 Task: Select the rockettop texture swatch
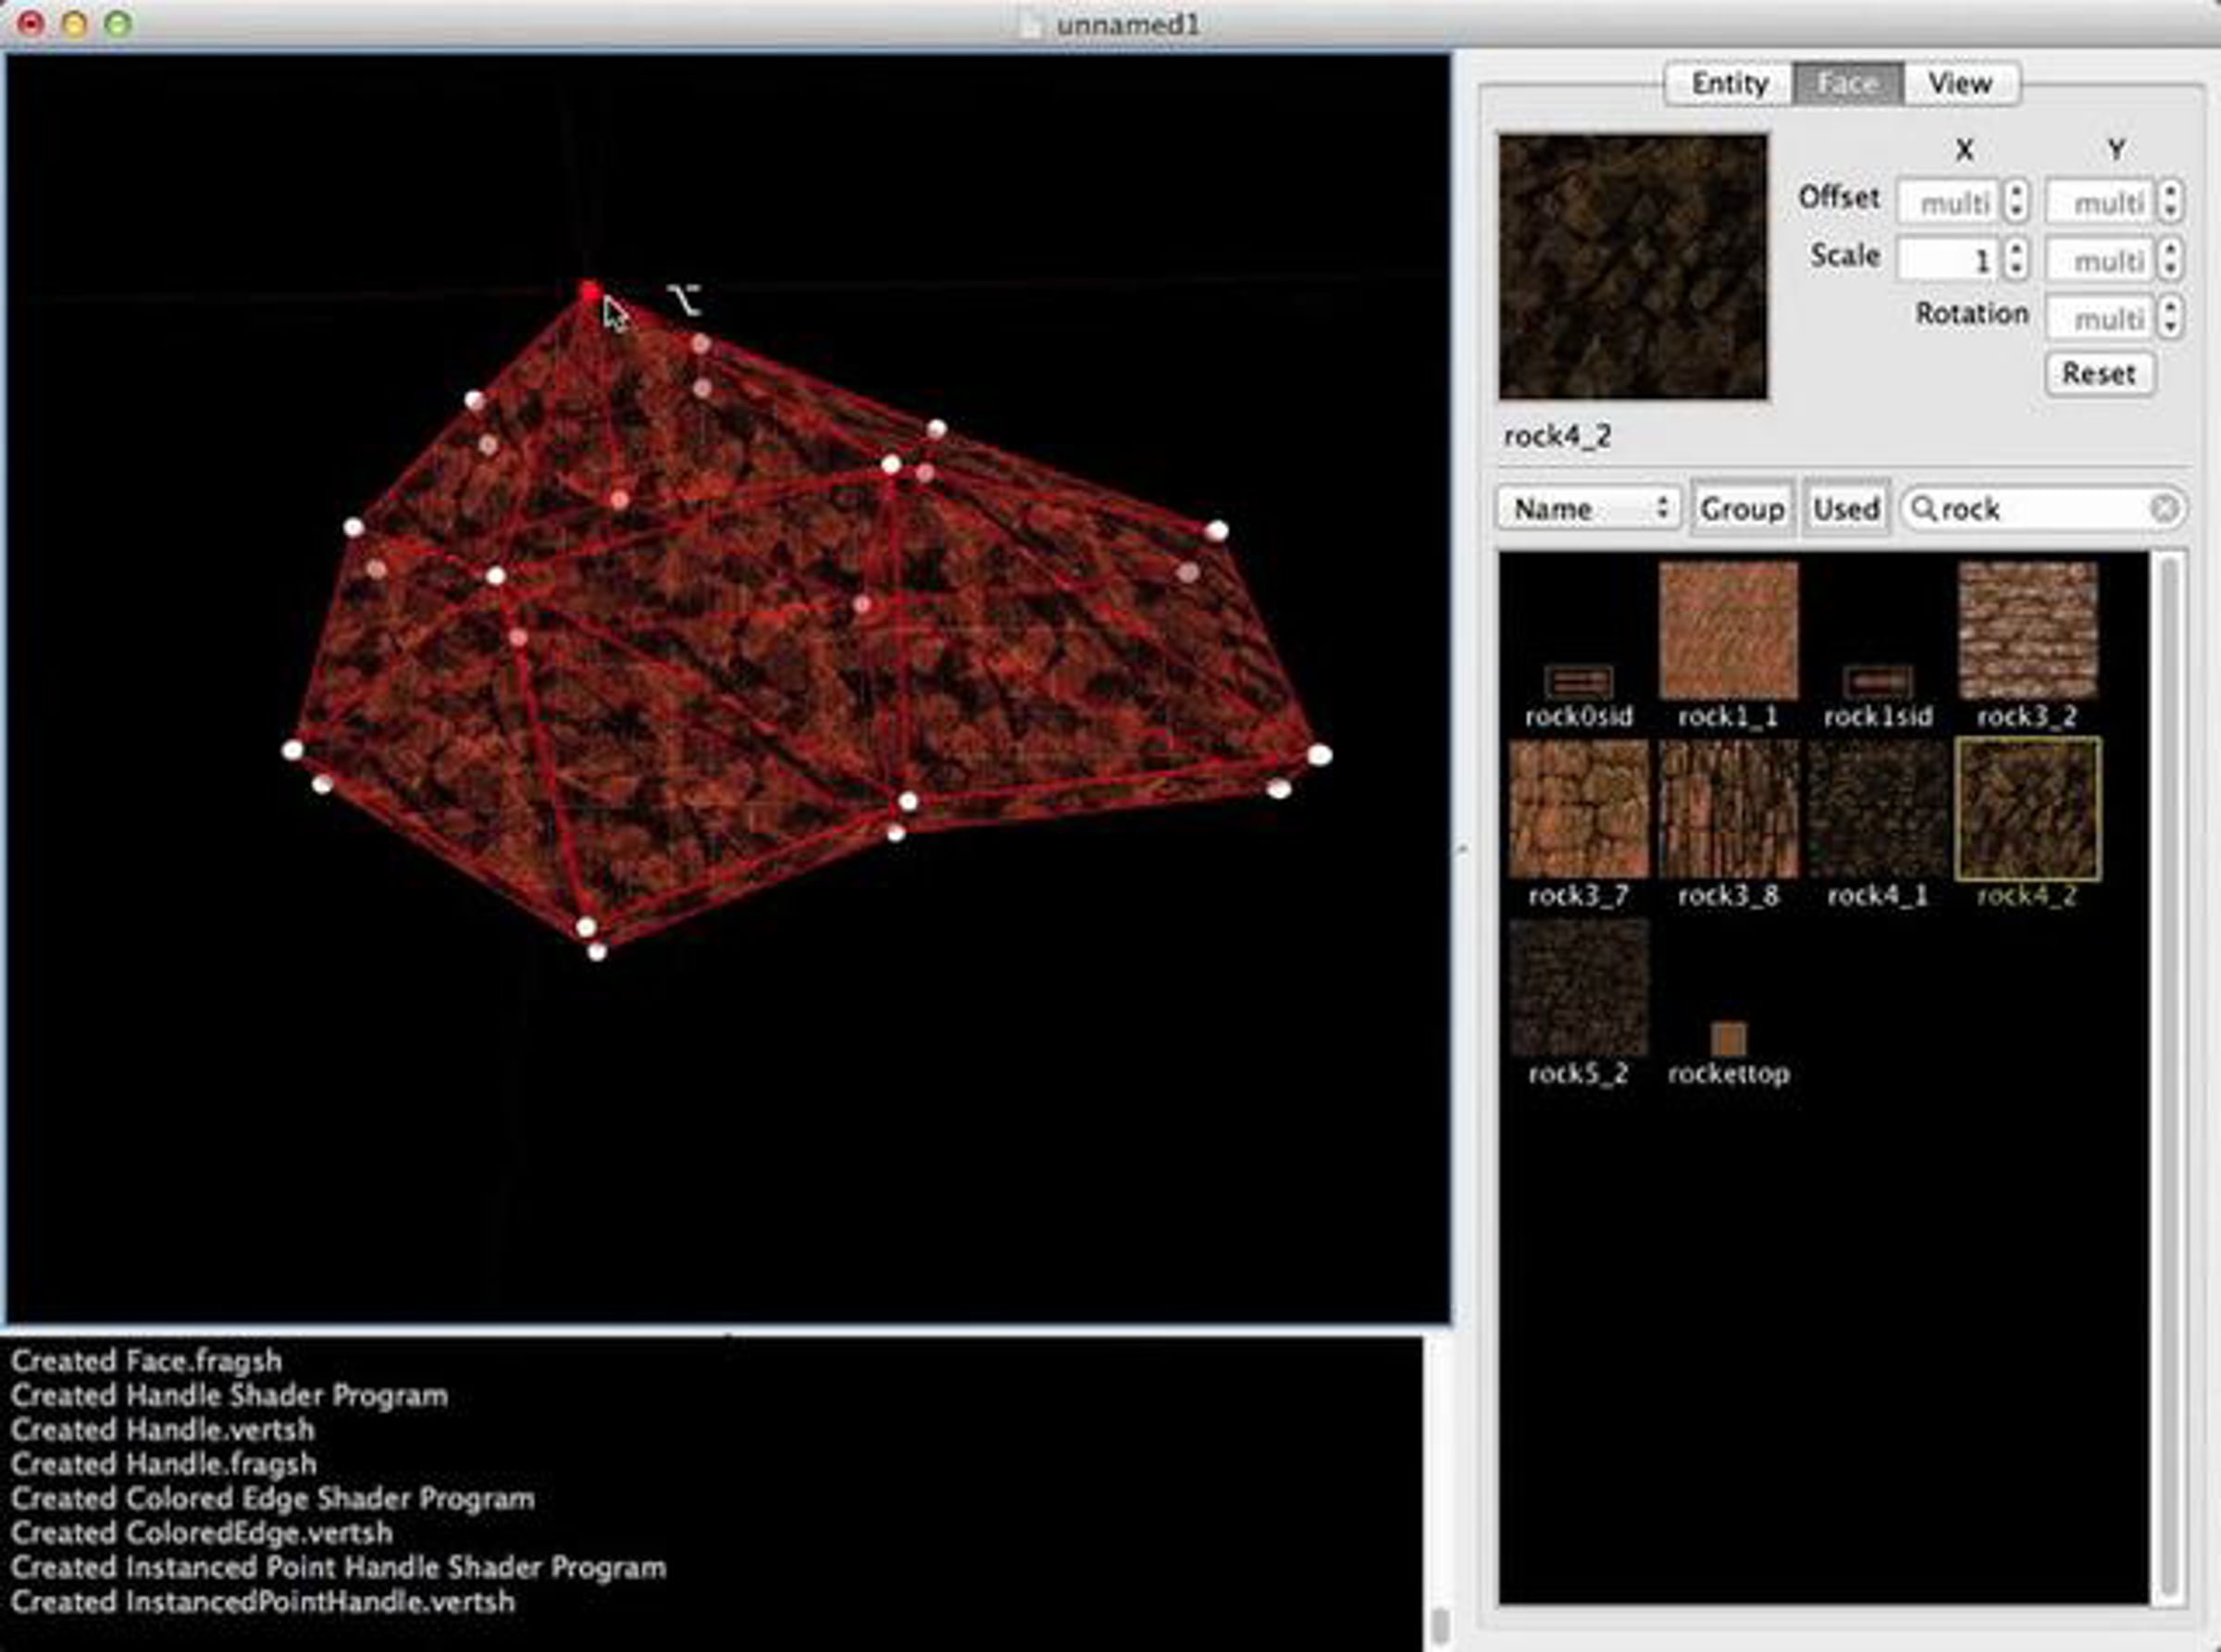pos(1728,1039)
